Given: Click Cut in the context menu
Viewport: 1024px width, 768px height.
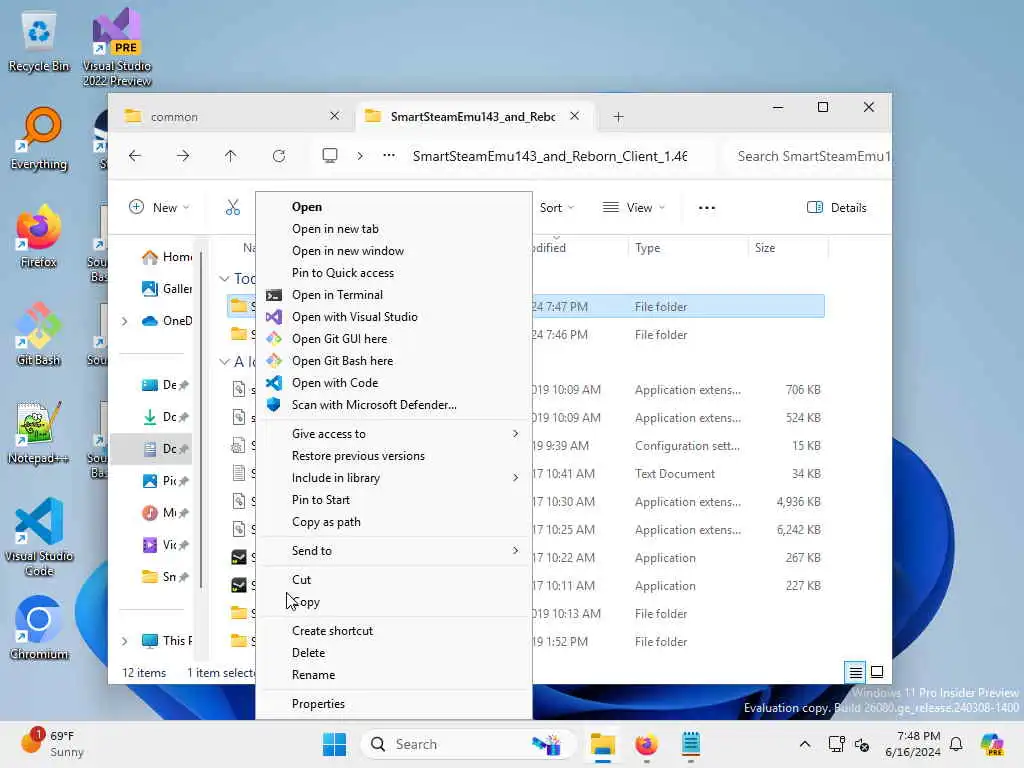Looking at the screenshot, I should coord(394,580).
